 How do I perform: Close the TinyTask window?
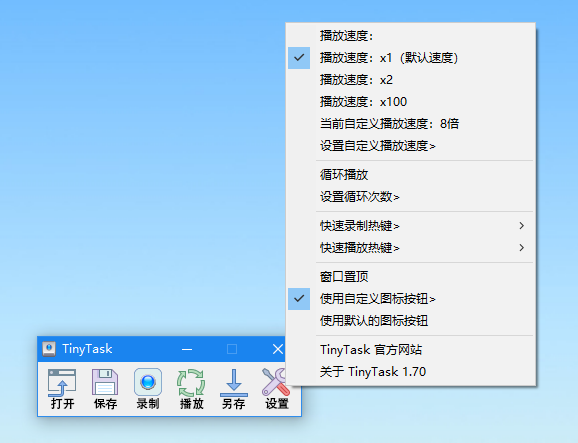pos(278,349)
